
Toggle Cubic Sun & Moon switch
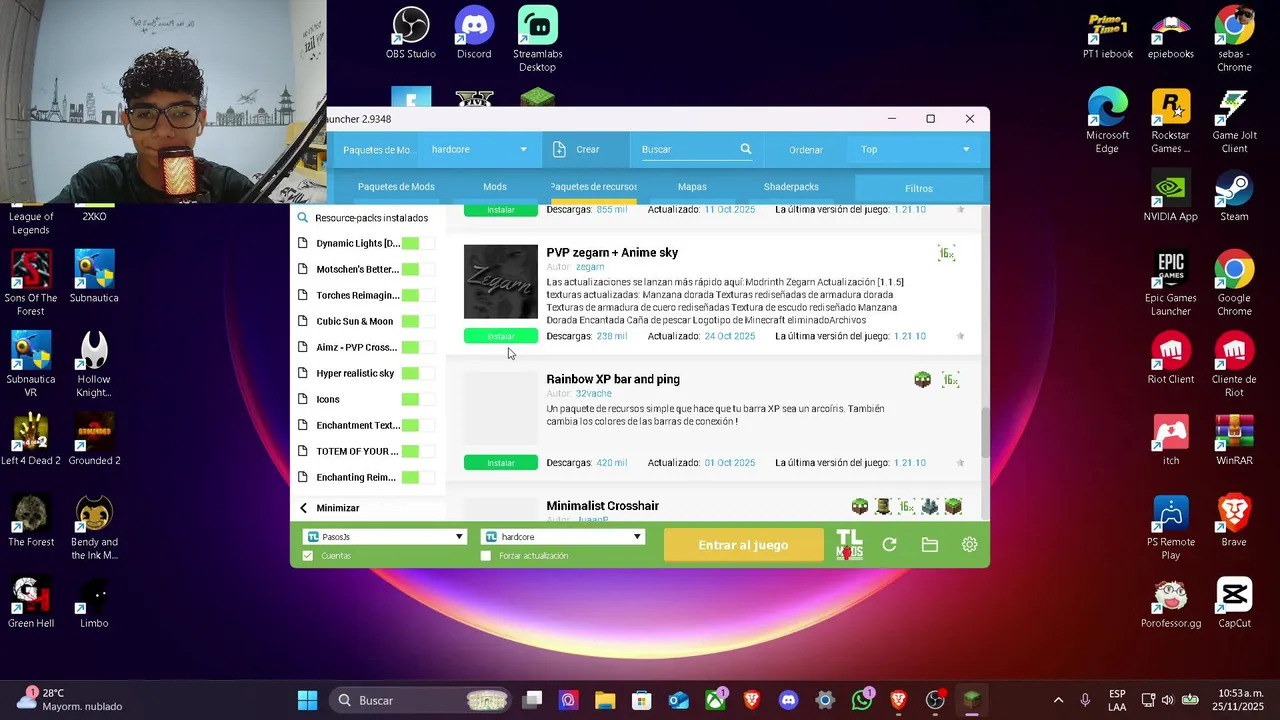point(418,321)
